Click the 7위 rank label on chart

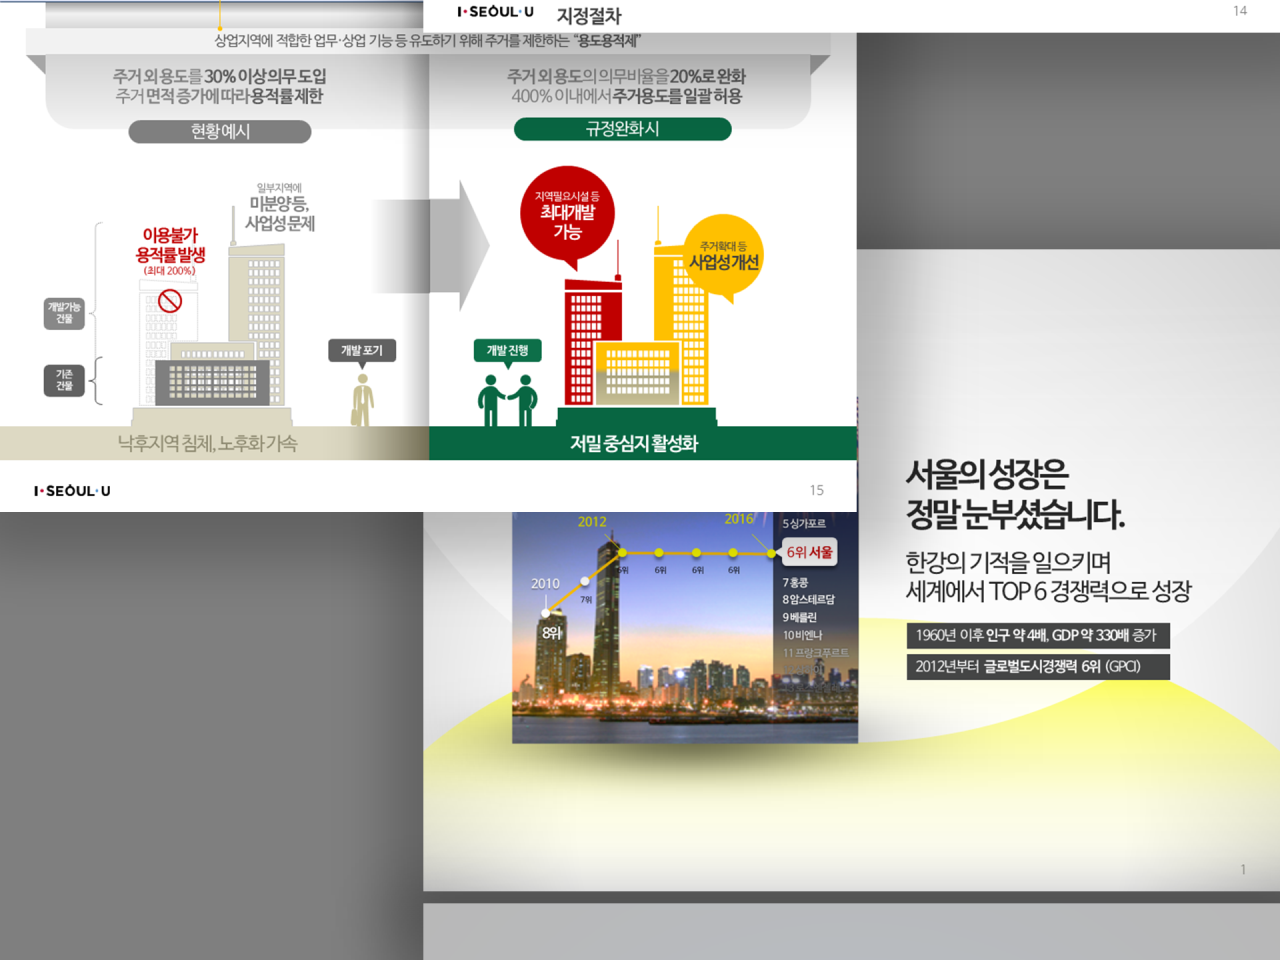pyautogui.click(x=586, y=600)
